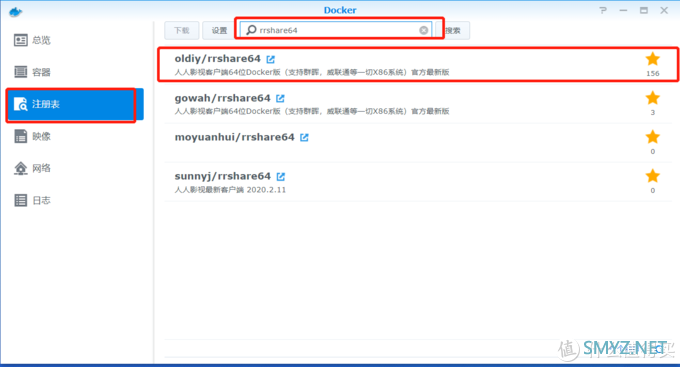Click the 下载 download button
The width and height of the screenshot is (680, 367).
pos(182,30)
